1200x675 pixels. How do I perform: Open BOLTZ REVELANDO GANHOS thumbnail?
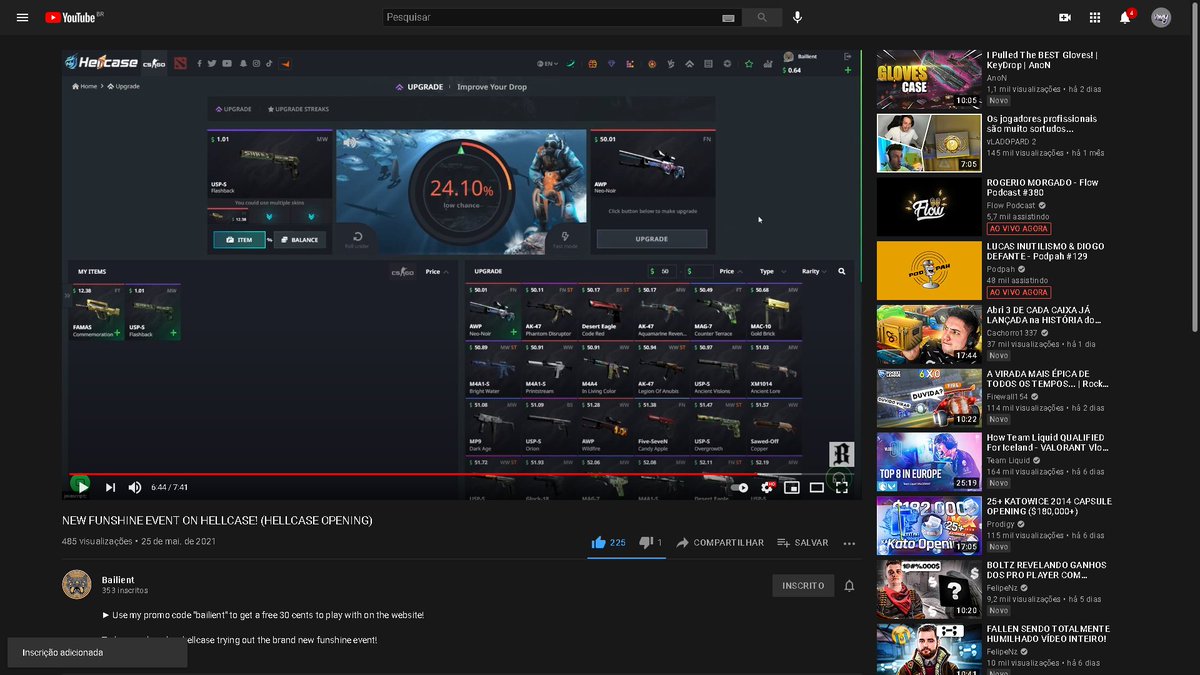929,590
